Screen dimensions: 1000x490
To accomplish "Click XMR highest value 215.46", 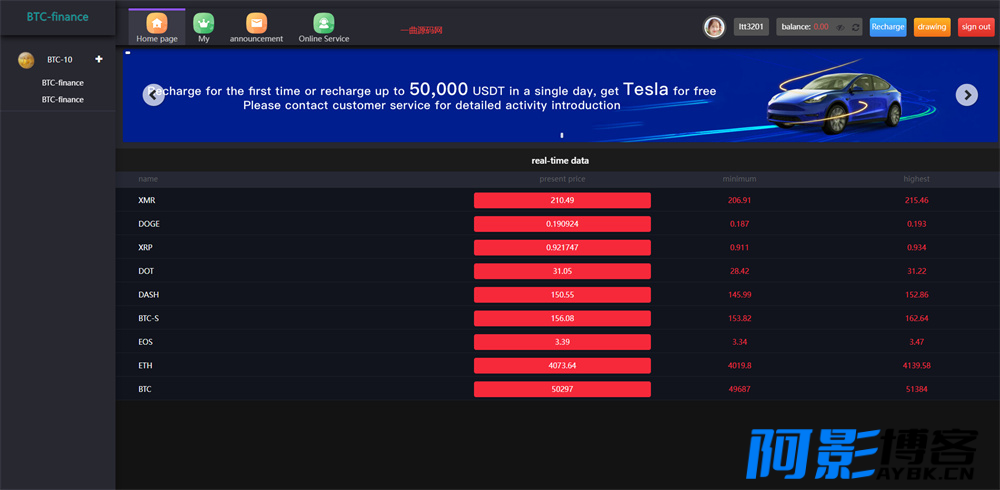I will 916,200.
